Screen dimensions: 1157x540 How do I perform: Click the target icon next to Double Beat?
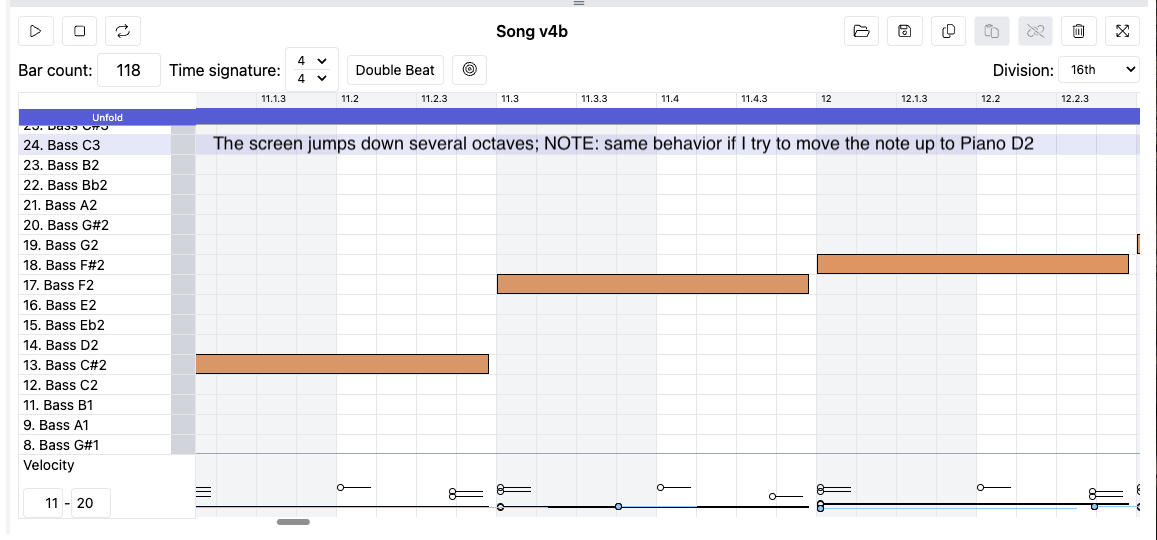click(469, 70)
